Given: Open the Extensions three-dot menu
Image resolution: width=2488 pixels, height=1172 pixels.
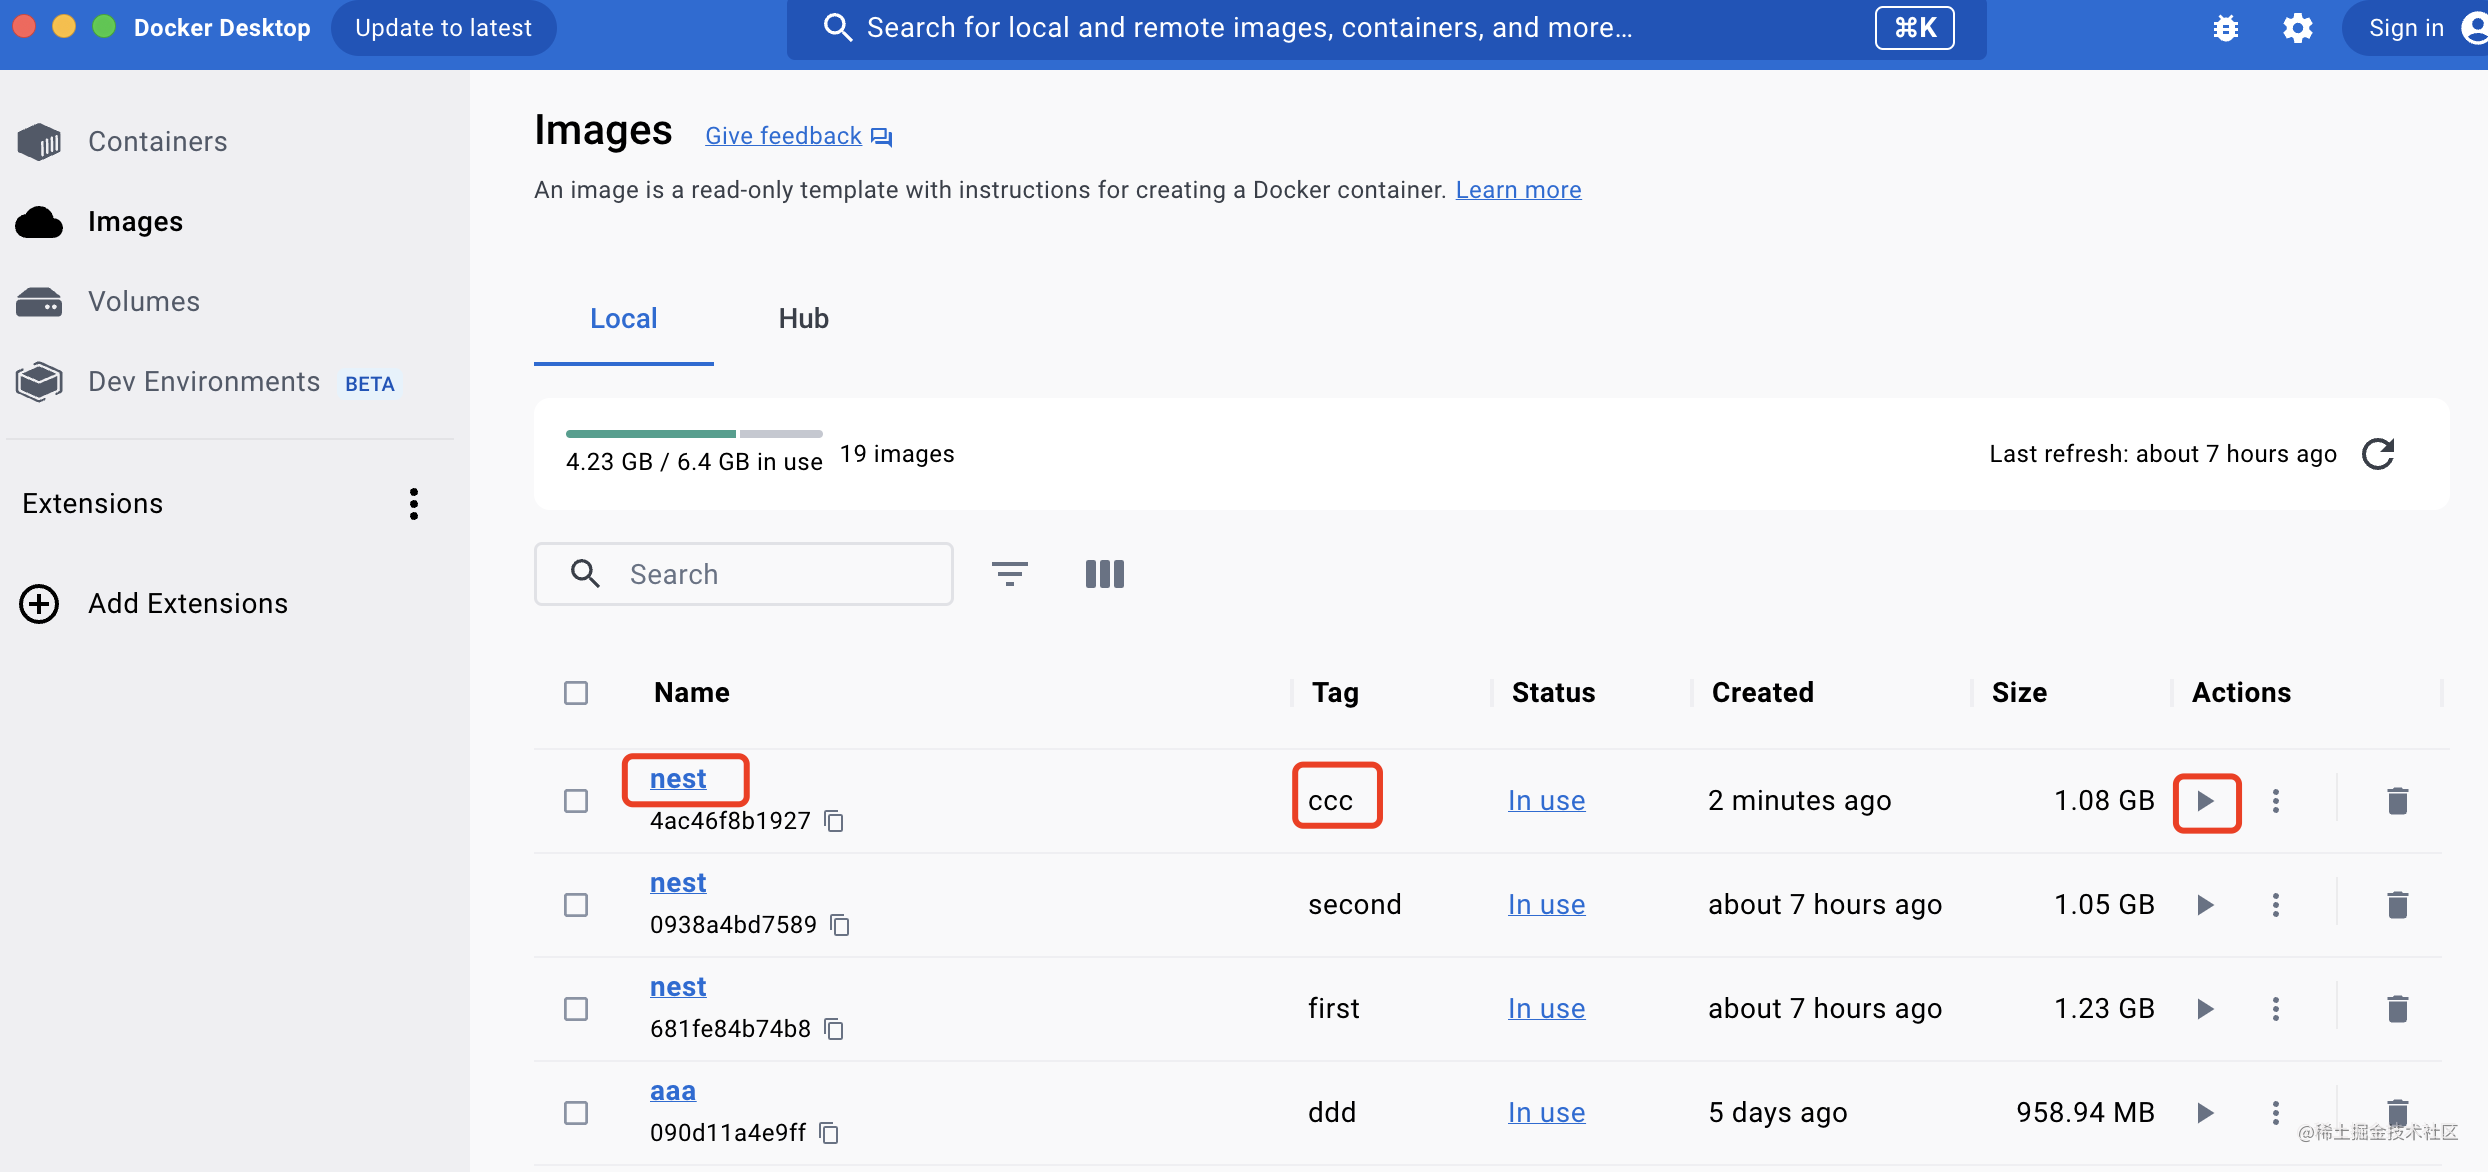Looking at the screenshot, I should (x=413, y=504).
